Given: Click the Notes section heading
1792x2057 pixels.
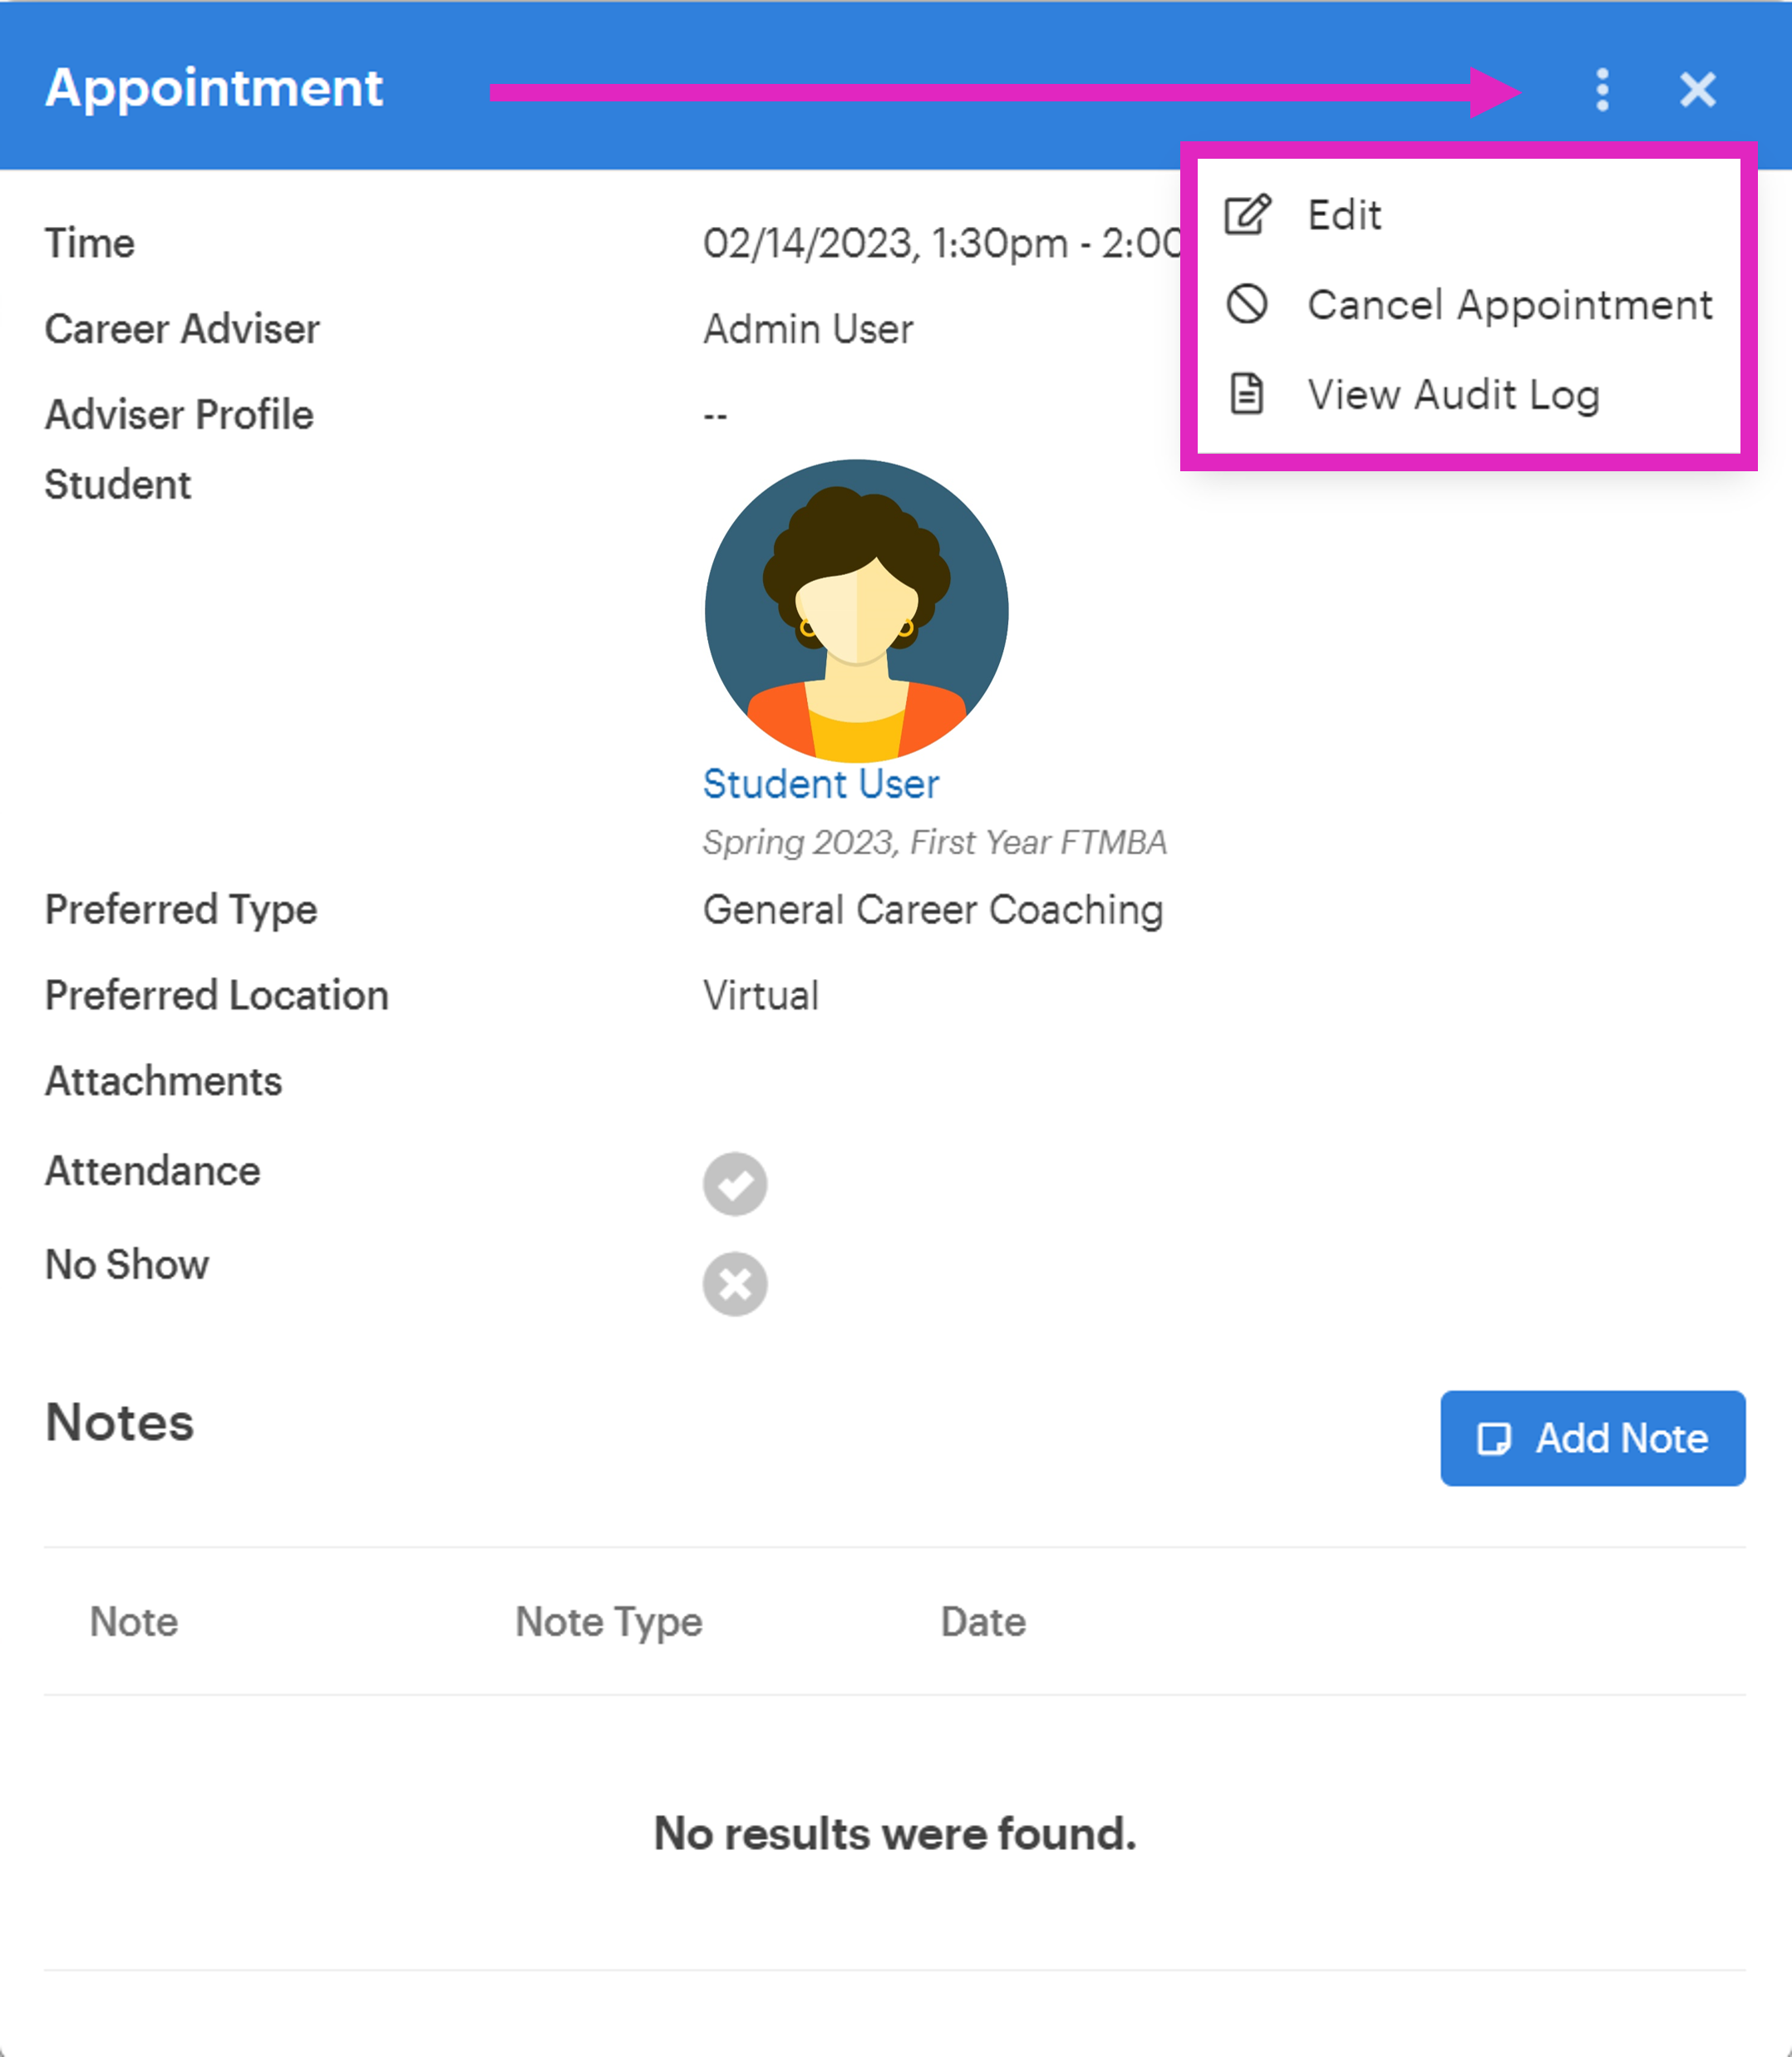Looking at the screenshot, I should 119,1422.
